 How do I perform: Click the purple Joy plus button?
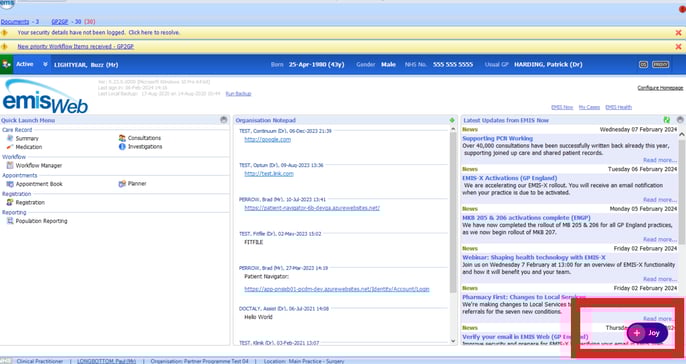tap(648, 333)
